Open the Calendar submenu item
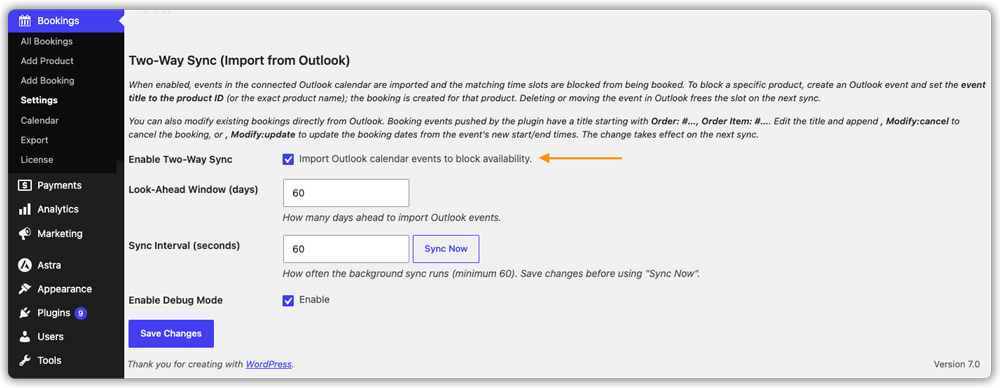 pos(40,120)
